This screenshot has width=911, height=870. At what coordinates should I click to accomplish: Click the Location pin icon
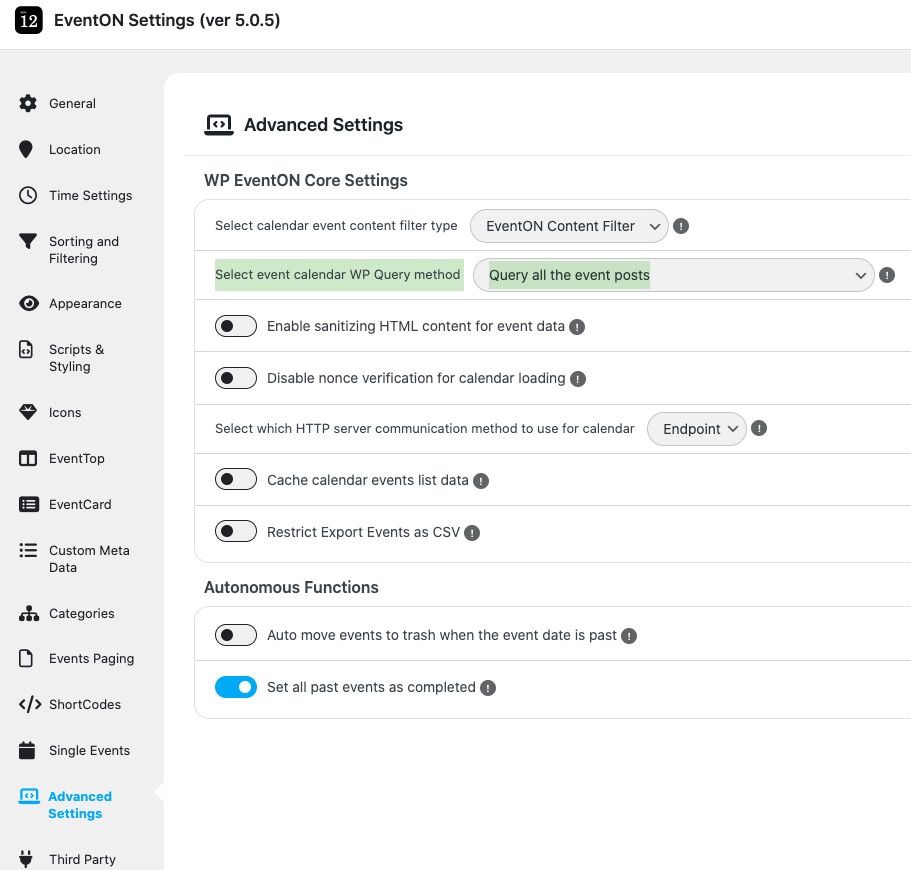28,150
